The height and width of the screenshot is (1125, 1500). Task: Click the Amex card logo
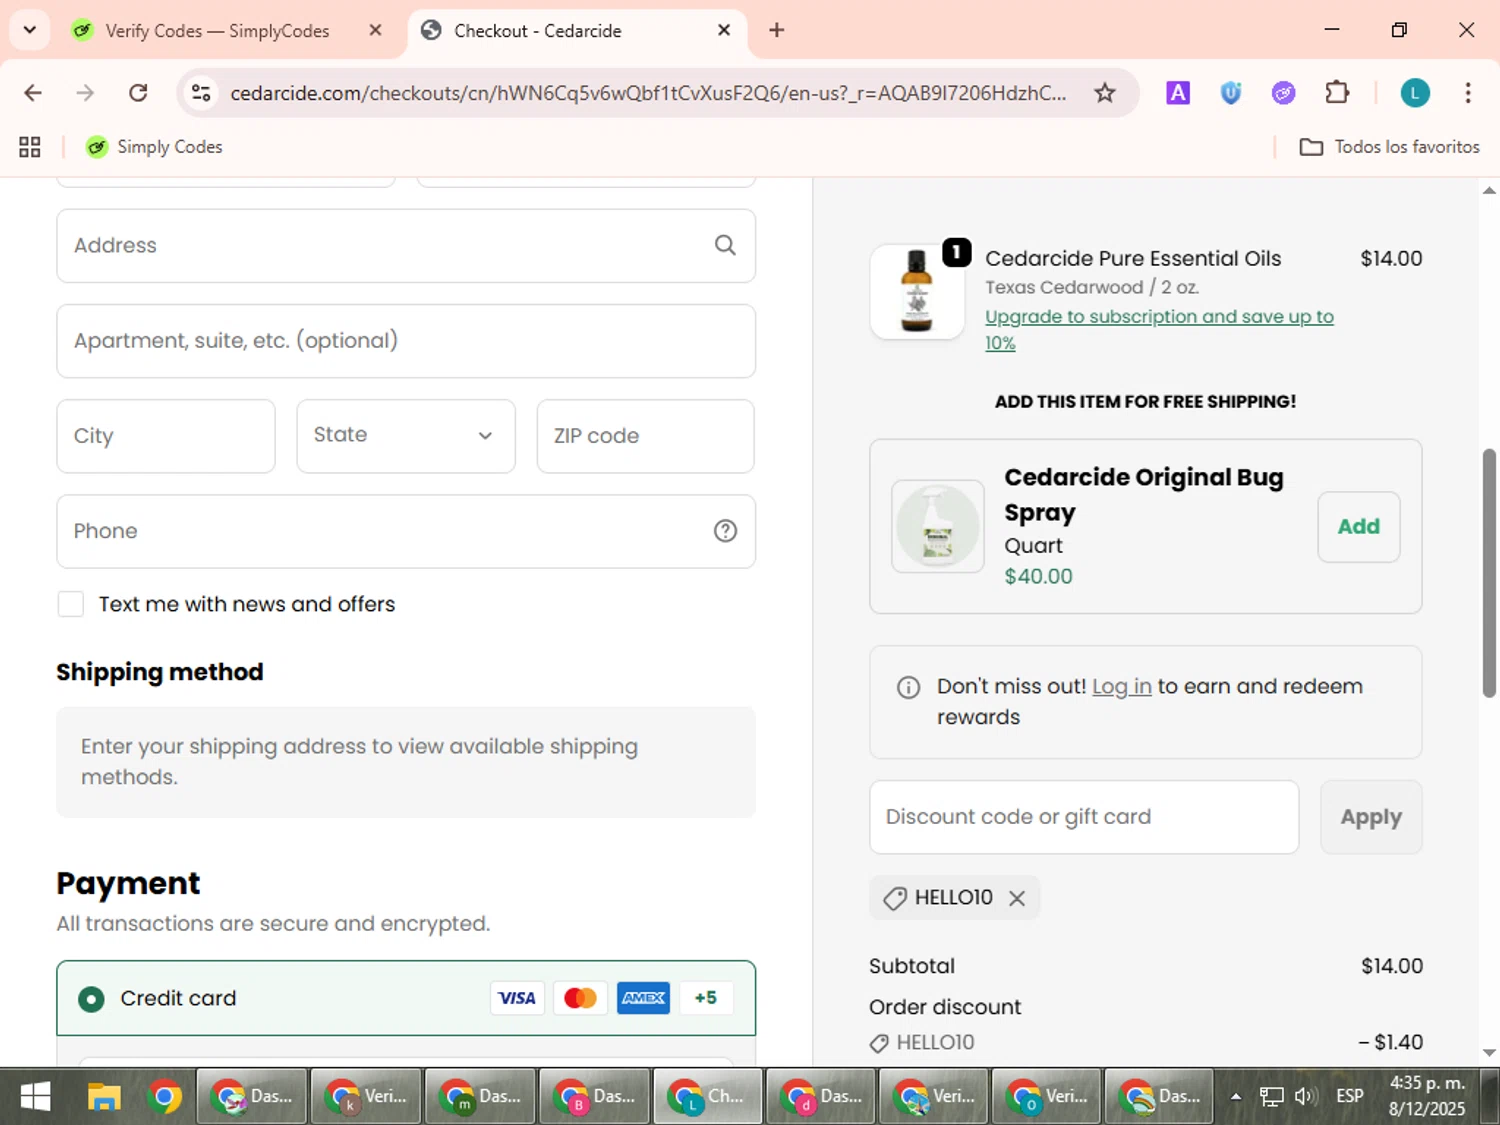[643, 998]
